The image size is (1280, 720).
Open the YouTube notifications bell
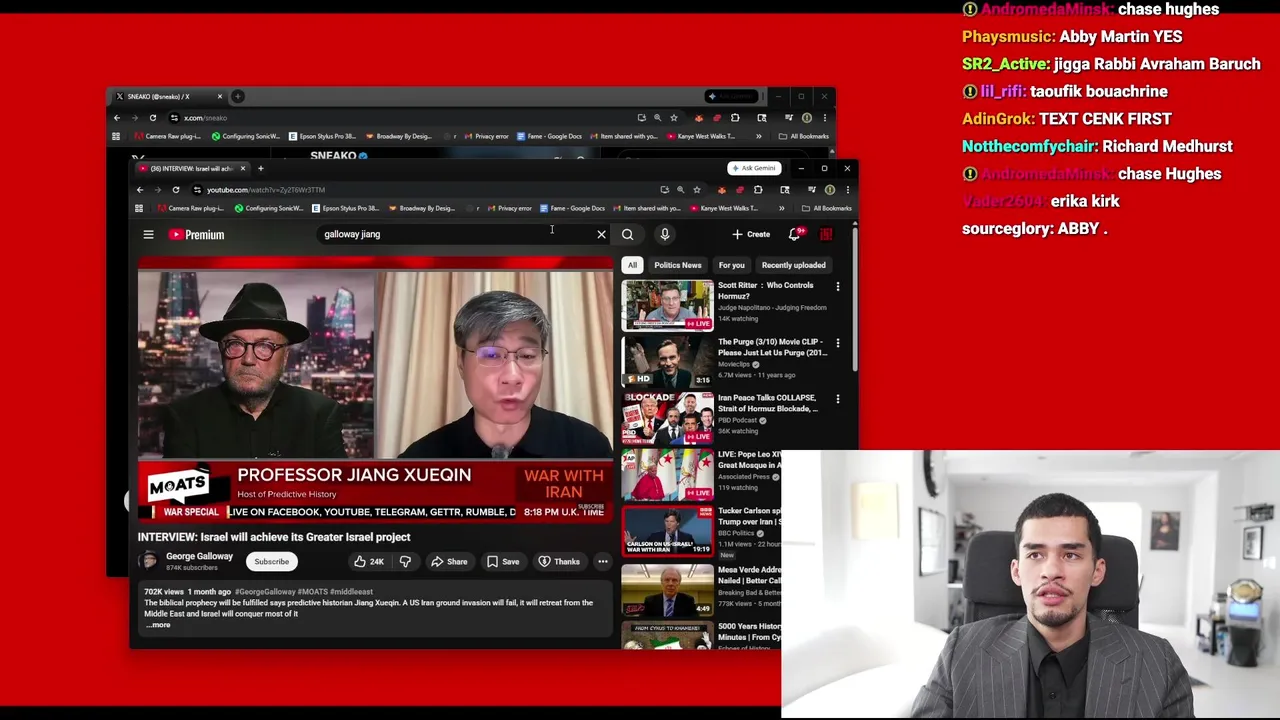coord(795,234)
